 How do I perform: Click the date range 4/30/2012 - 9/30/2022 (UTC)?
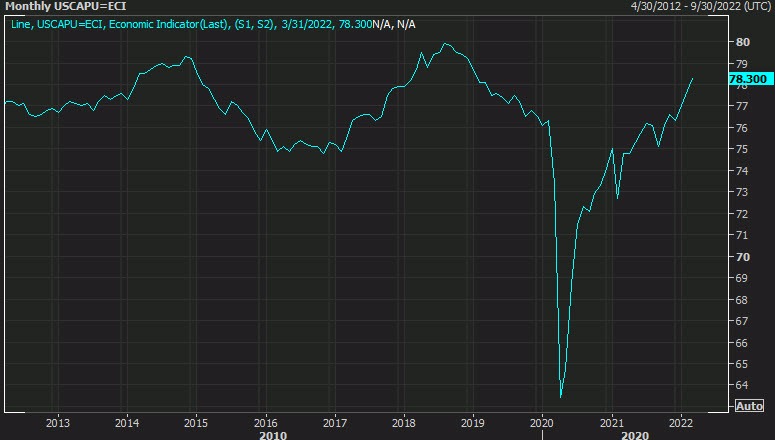point(702,6)
